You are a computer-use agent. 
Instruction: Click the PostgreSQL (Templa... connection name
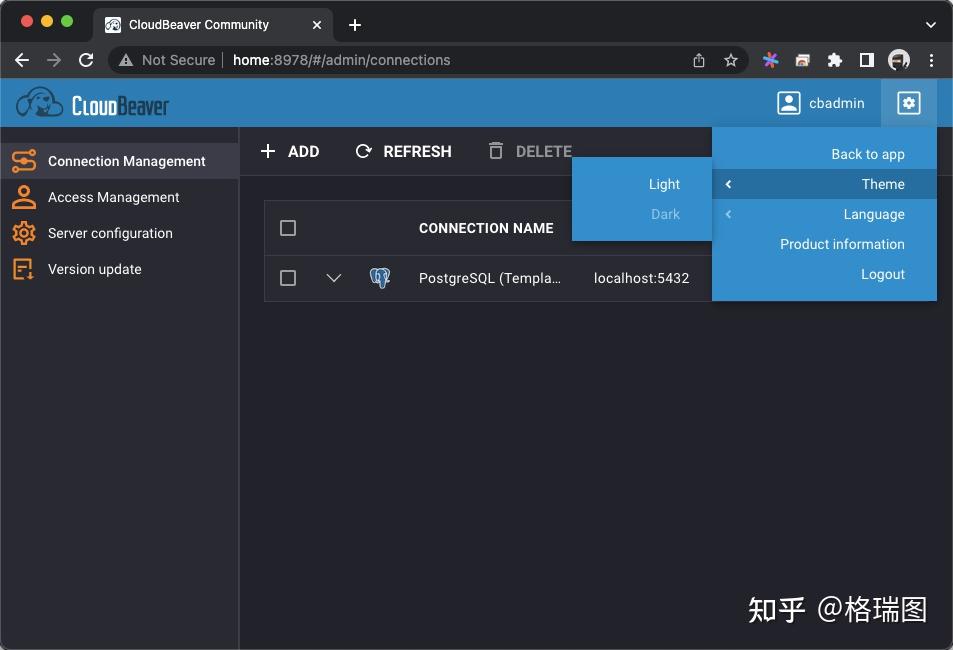tap(490, 278)
